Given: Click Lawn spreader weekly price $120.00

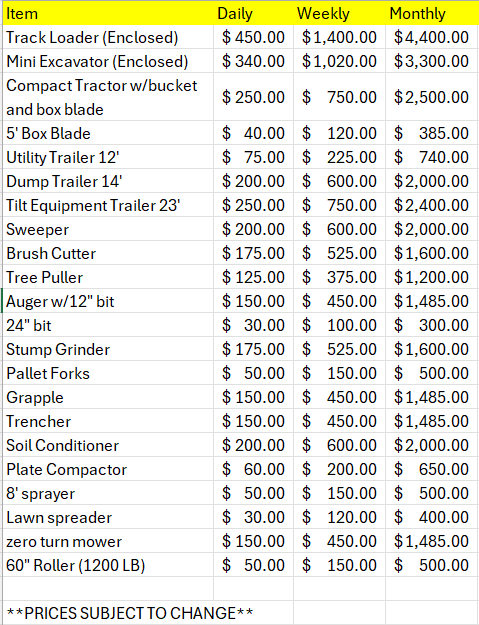Looking at the screenshot, I should [x=340, y=517].
